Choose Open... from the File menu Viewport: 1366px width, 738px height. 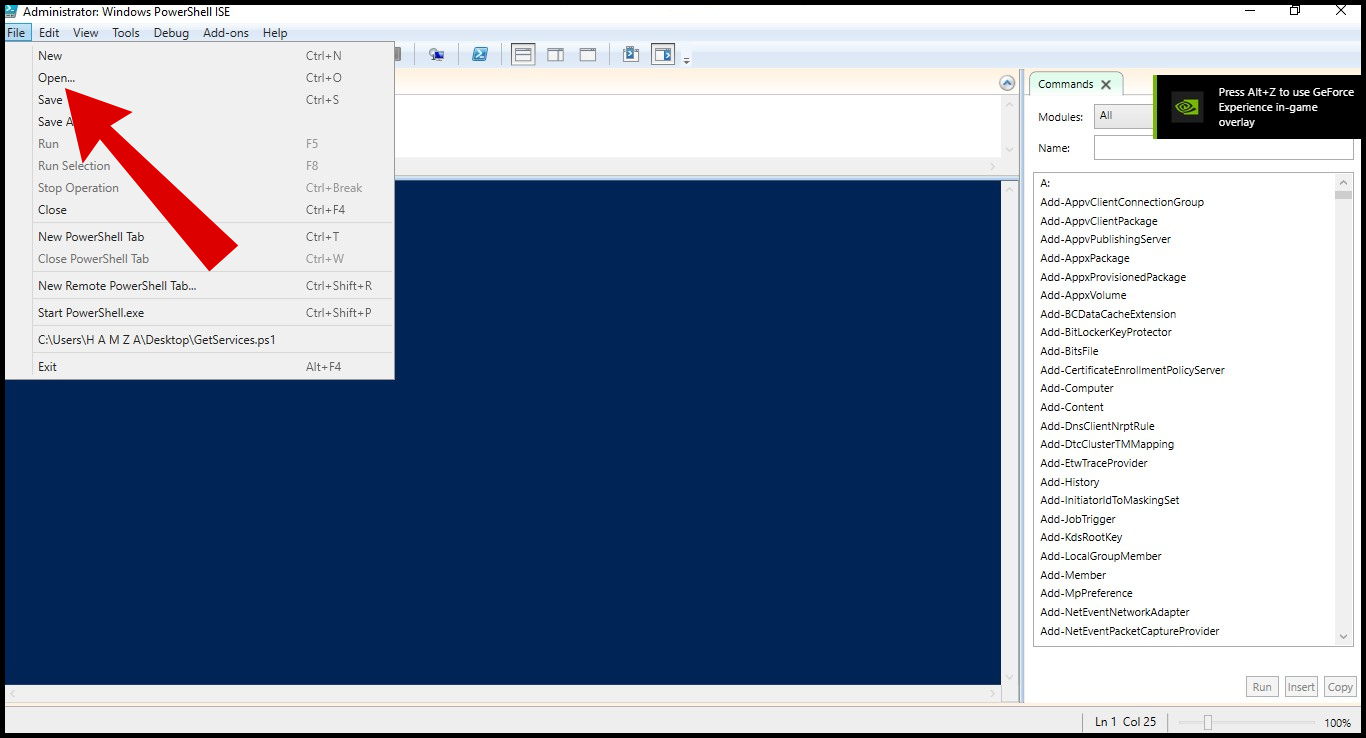click(x=56, y=78)
